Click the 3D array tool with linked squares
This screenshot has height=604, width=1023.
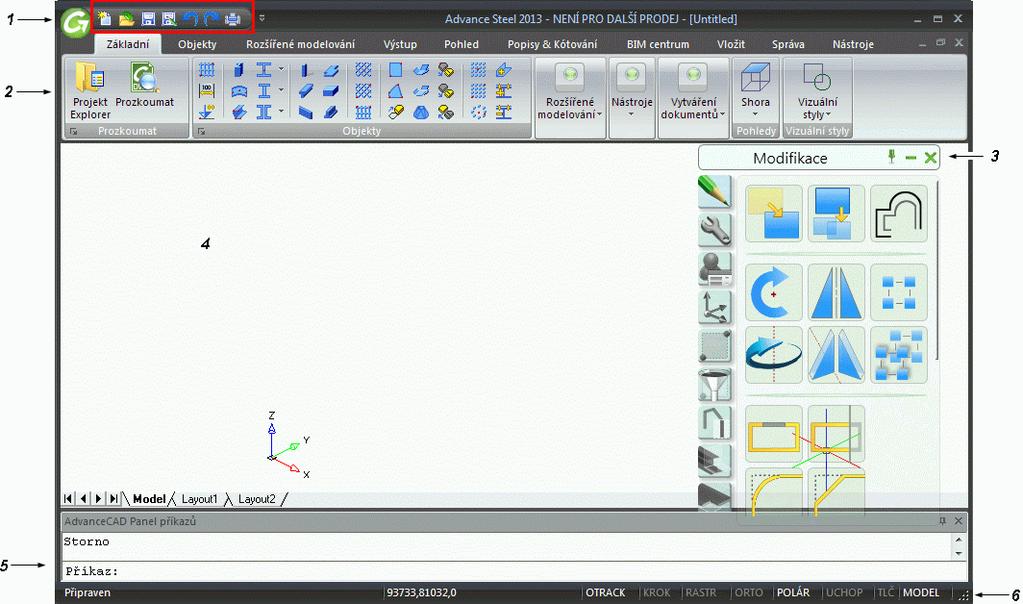[x=898, y=355]
